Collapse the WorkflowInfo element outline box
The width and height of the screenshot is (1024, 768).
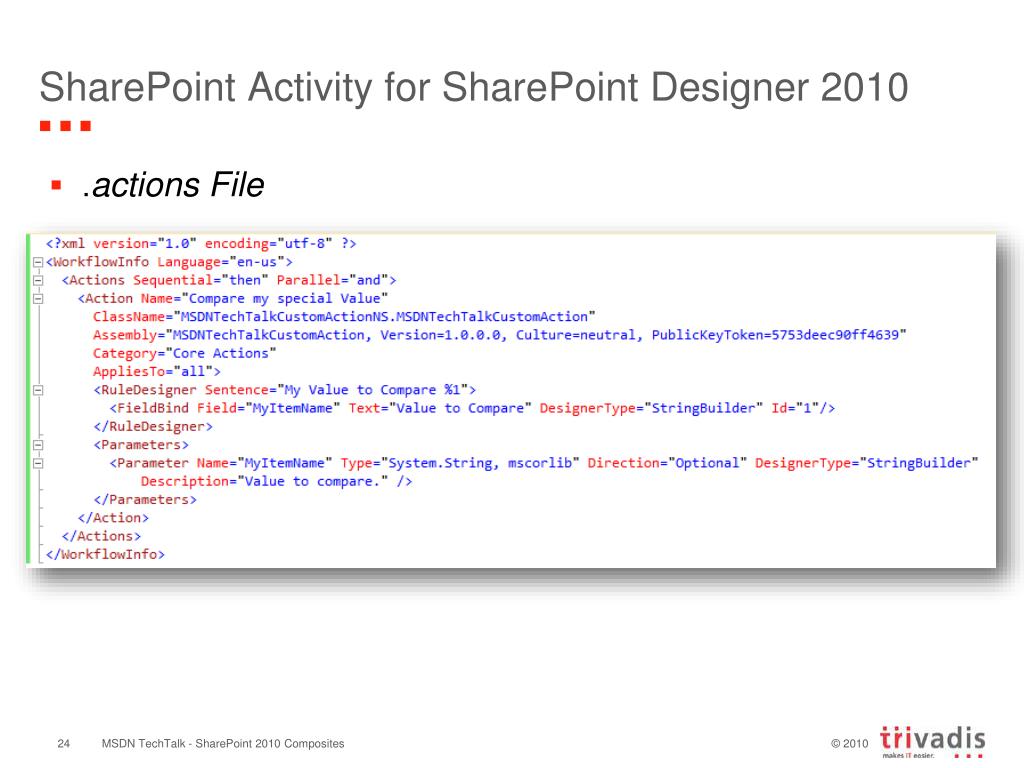38,263
